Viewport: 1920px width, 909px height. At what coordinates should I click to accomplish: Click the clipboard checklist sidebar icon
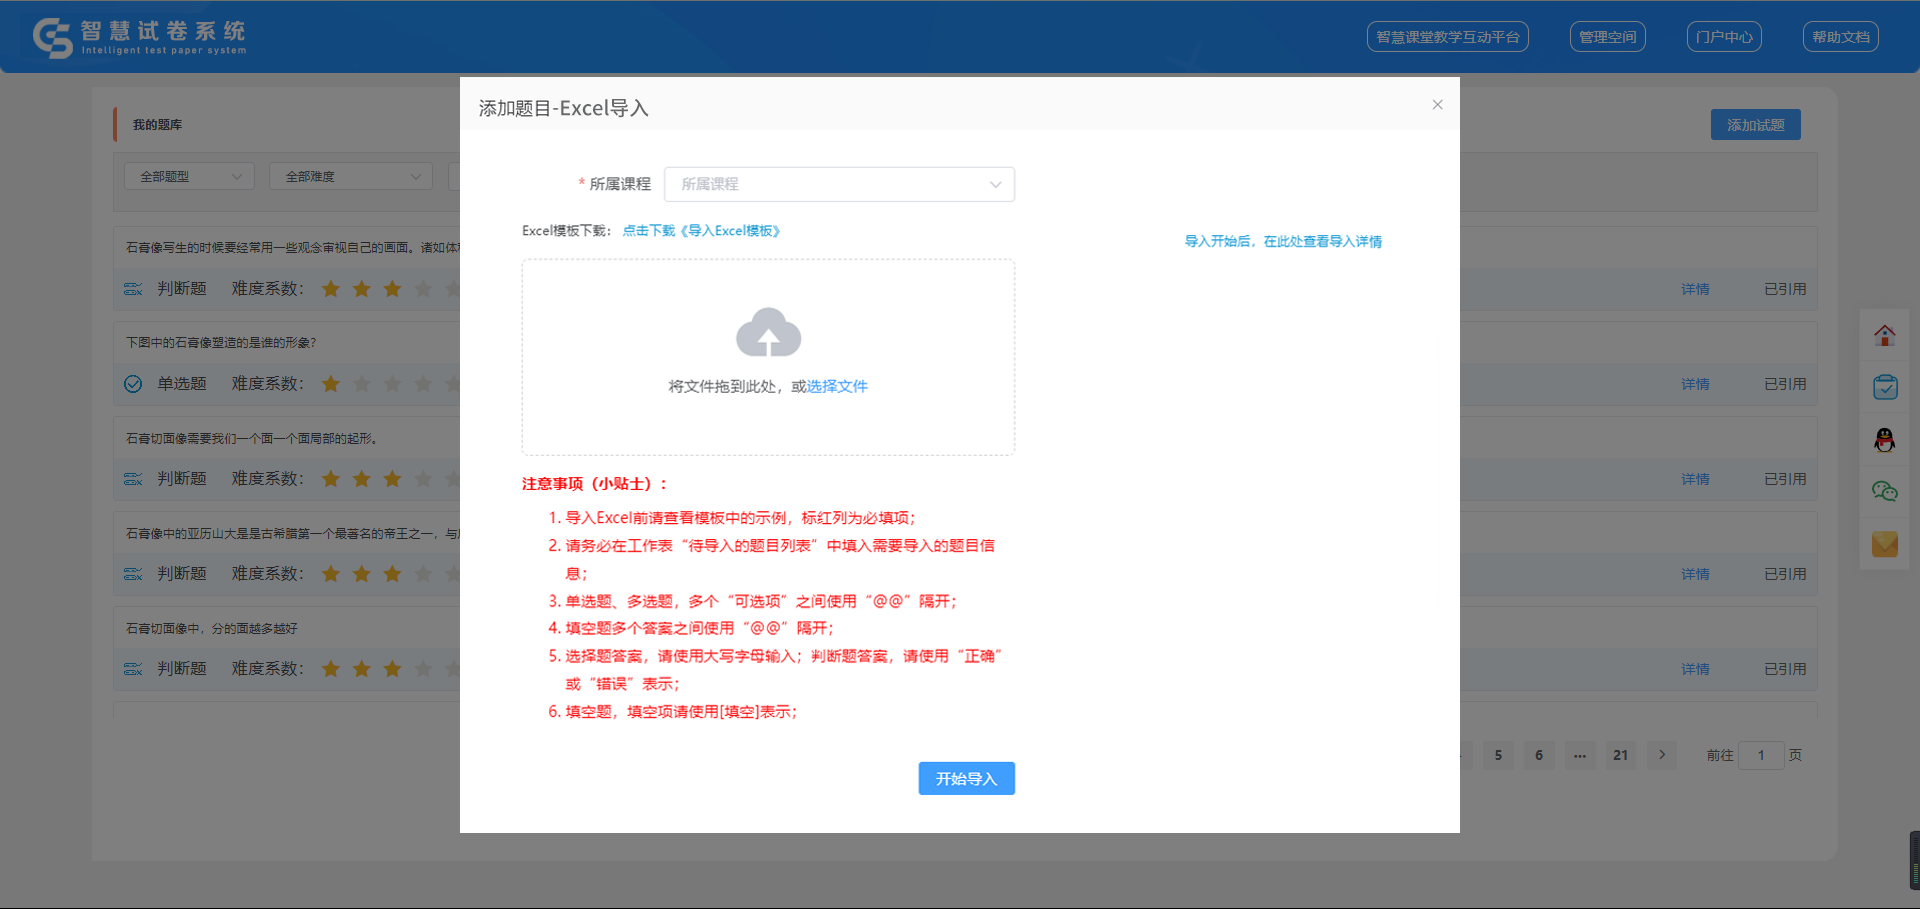1884,388
